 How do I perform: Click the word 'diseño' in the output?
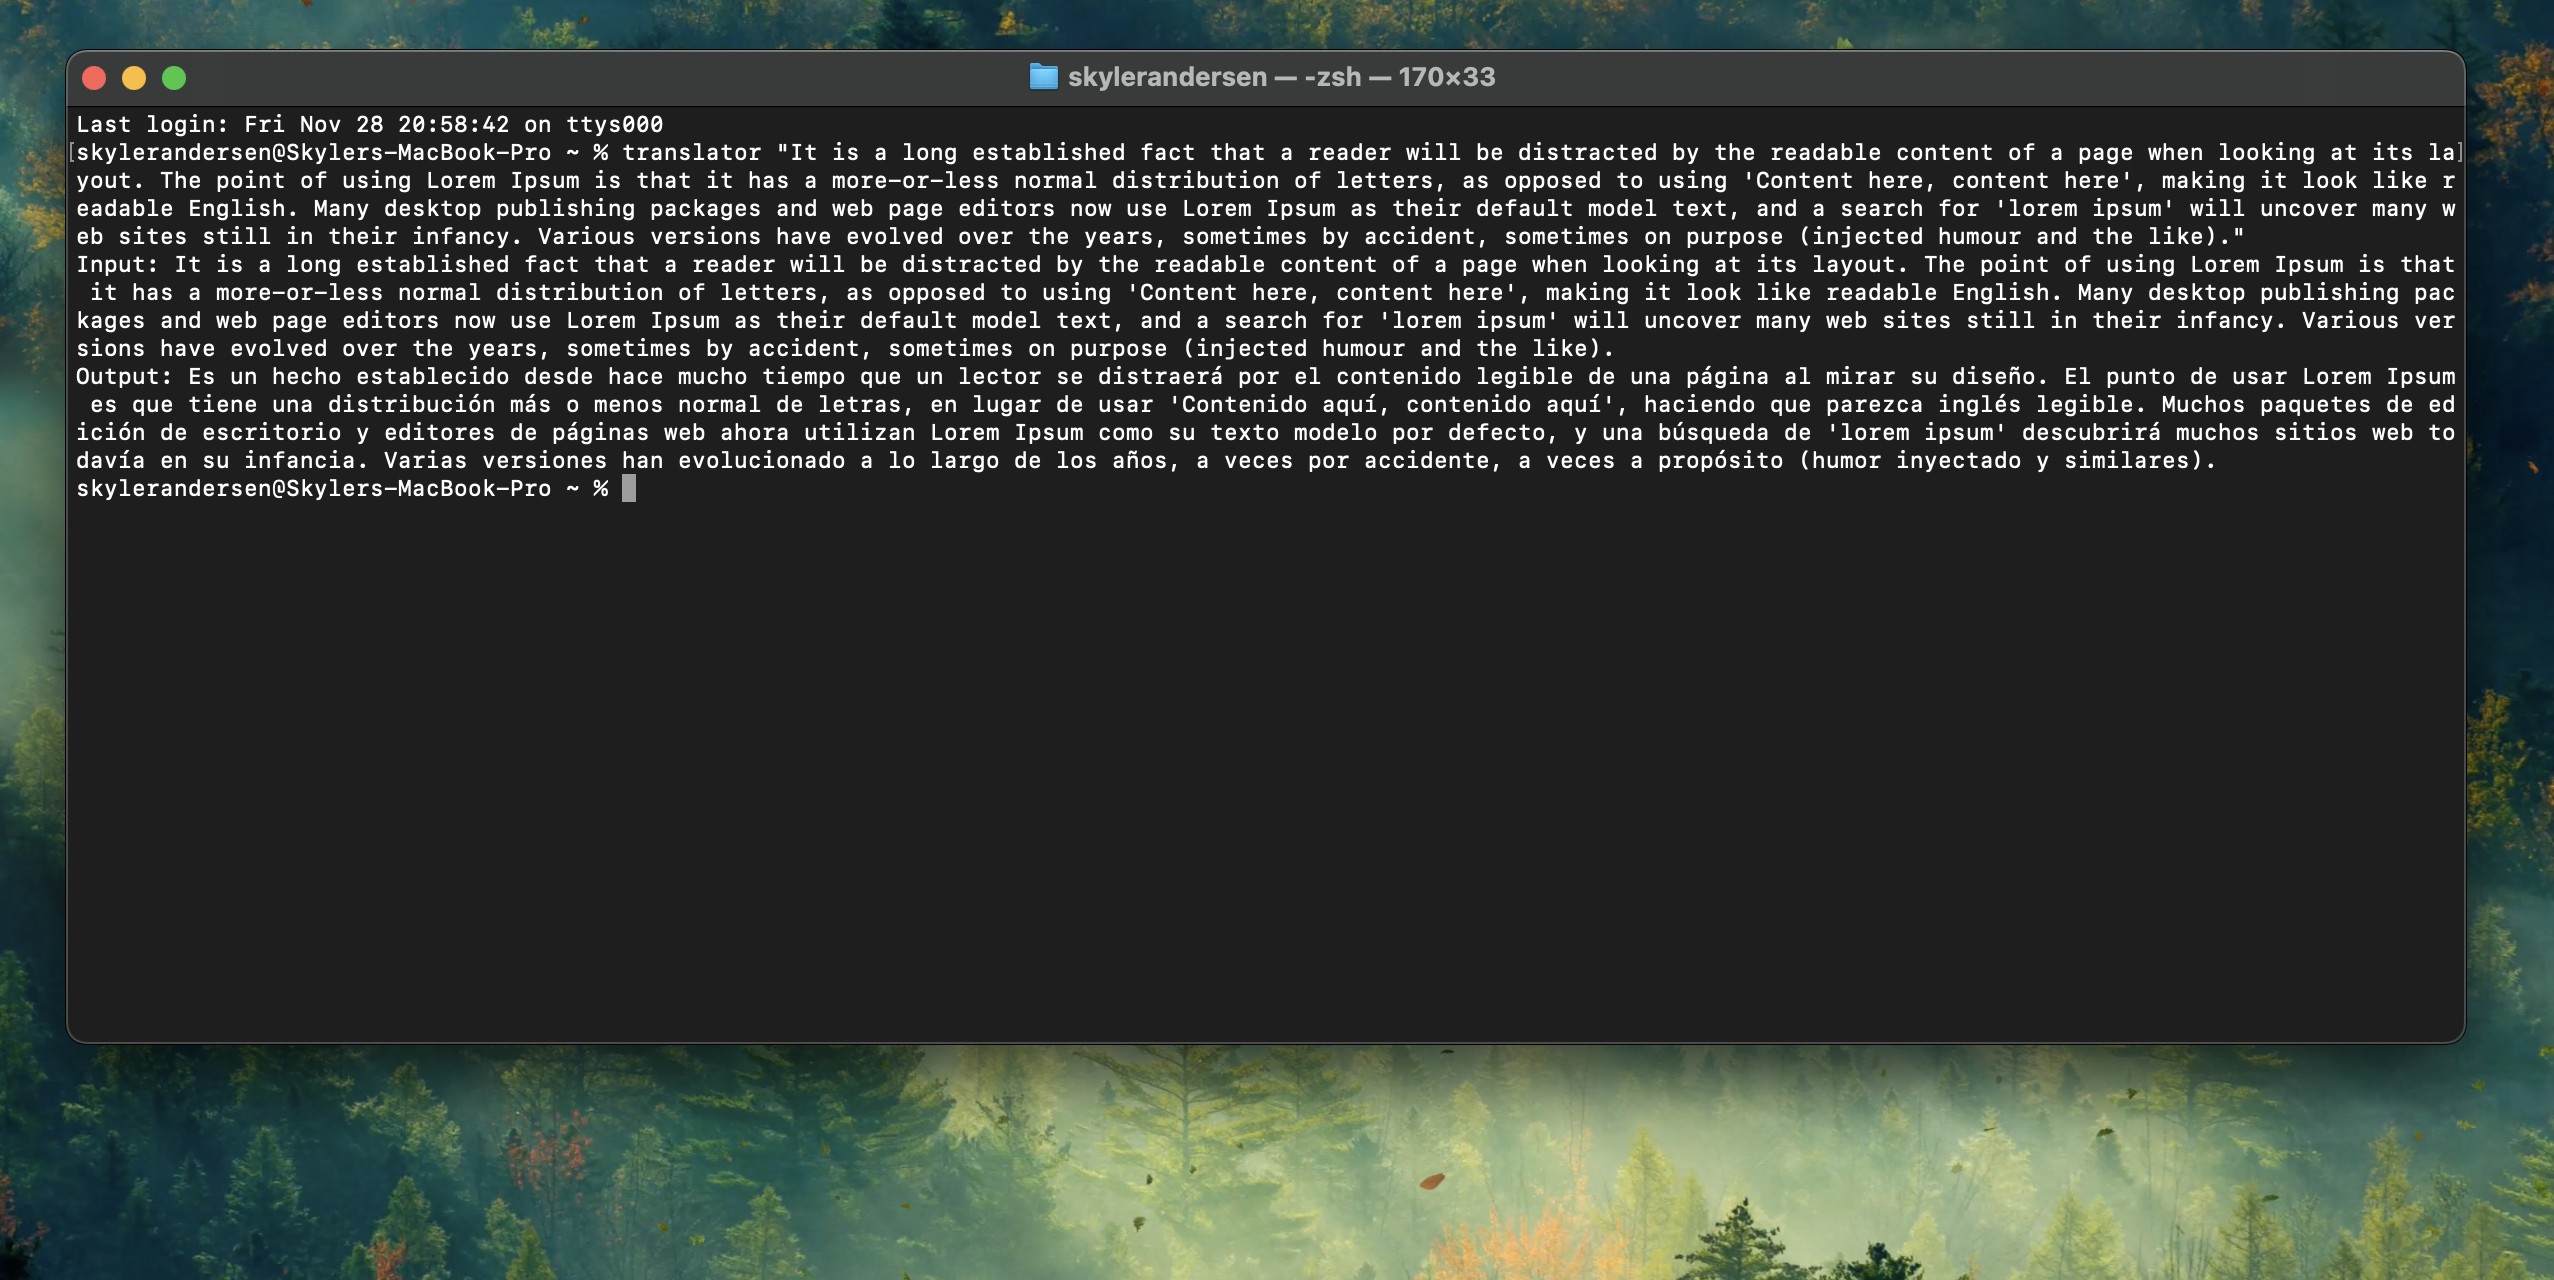[x=1993, y=376]
